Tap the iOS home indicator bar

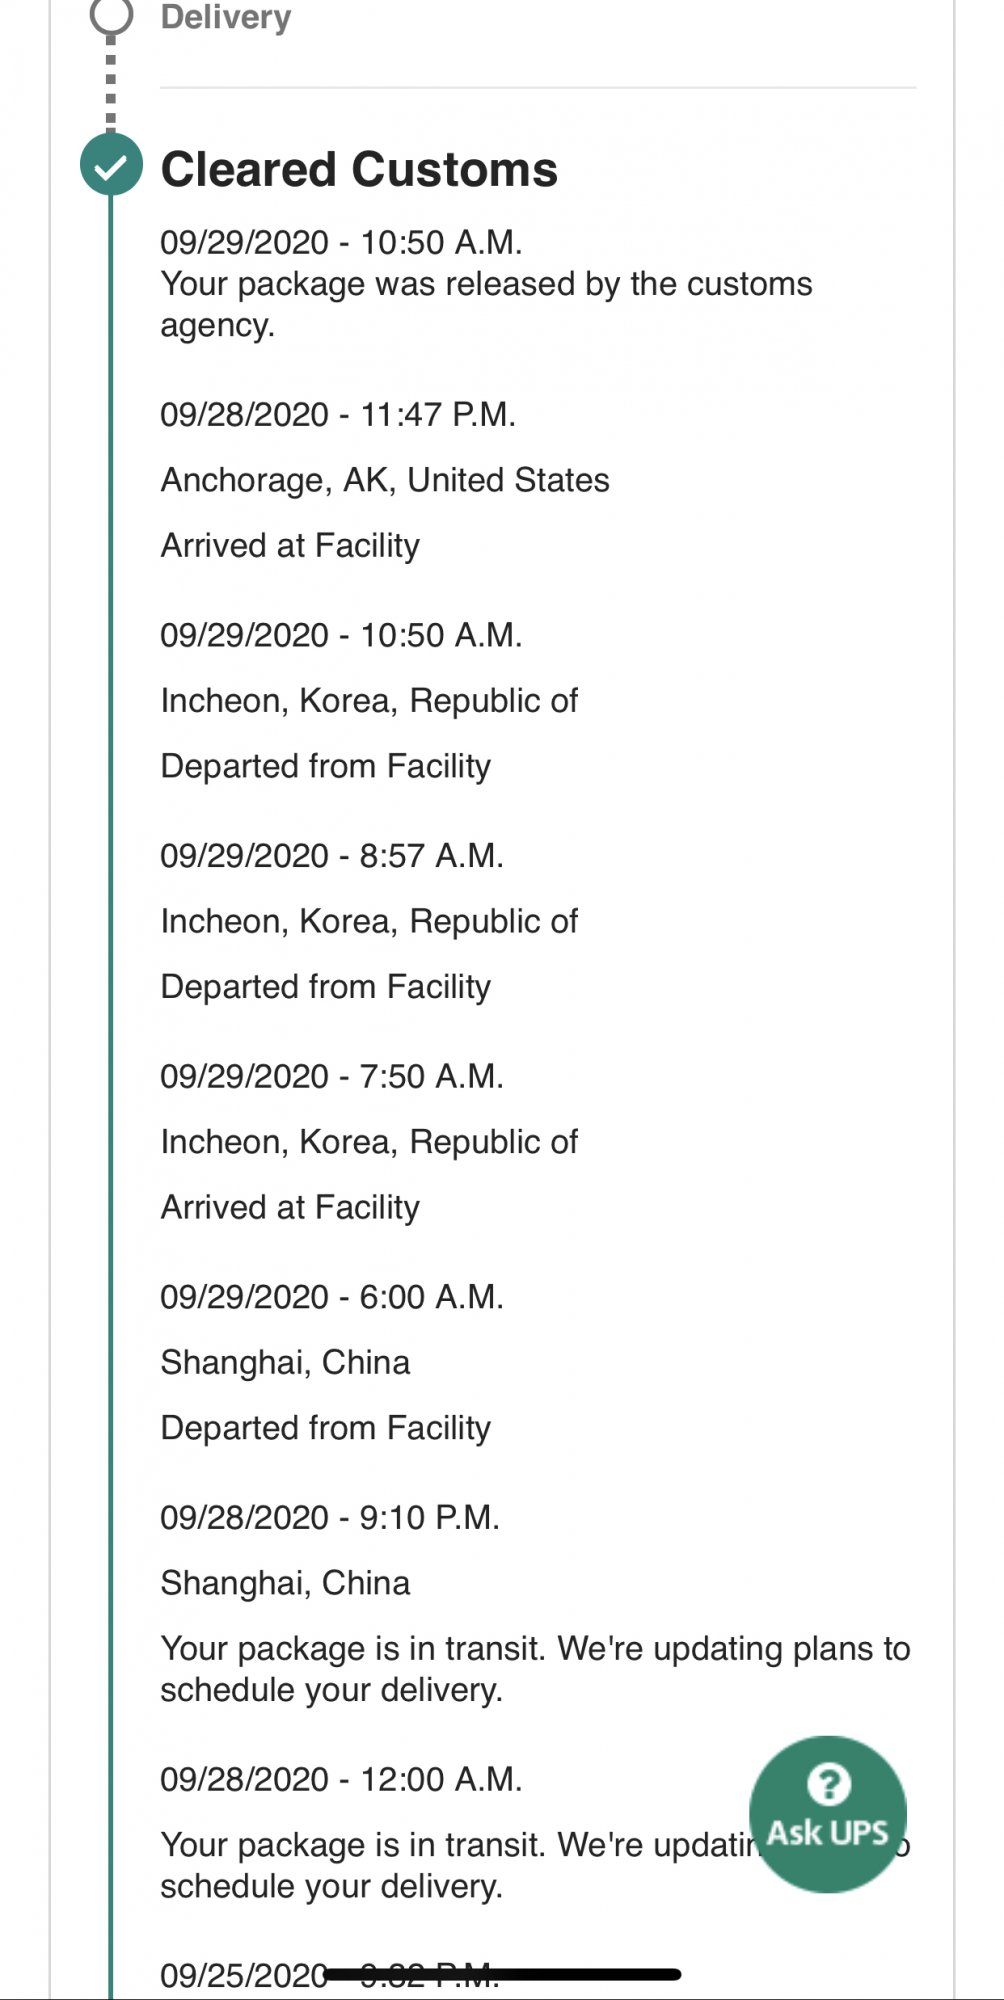click(x=503, y=1974)
